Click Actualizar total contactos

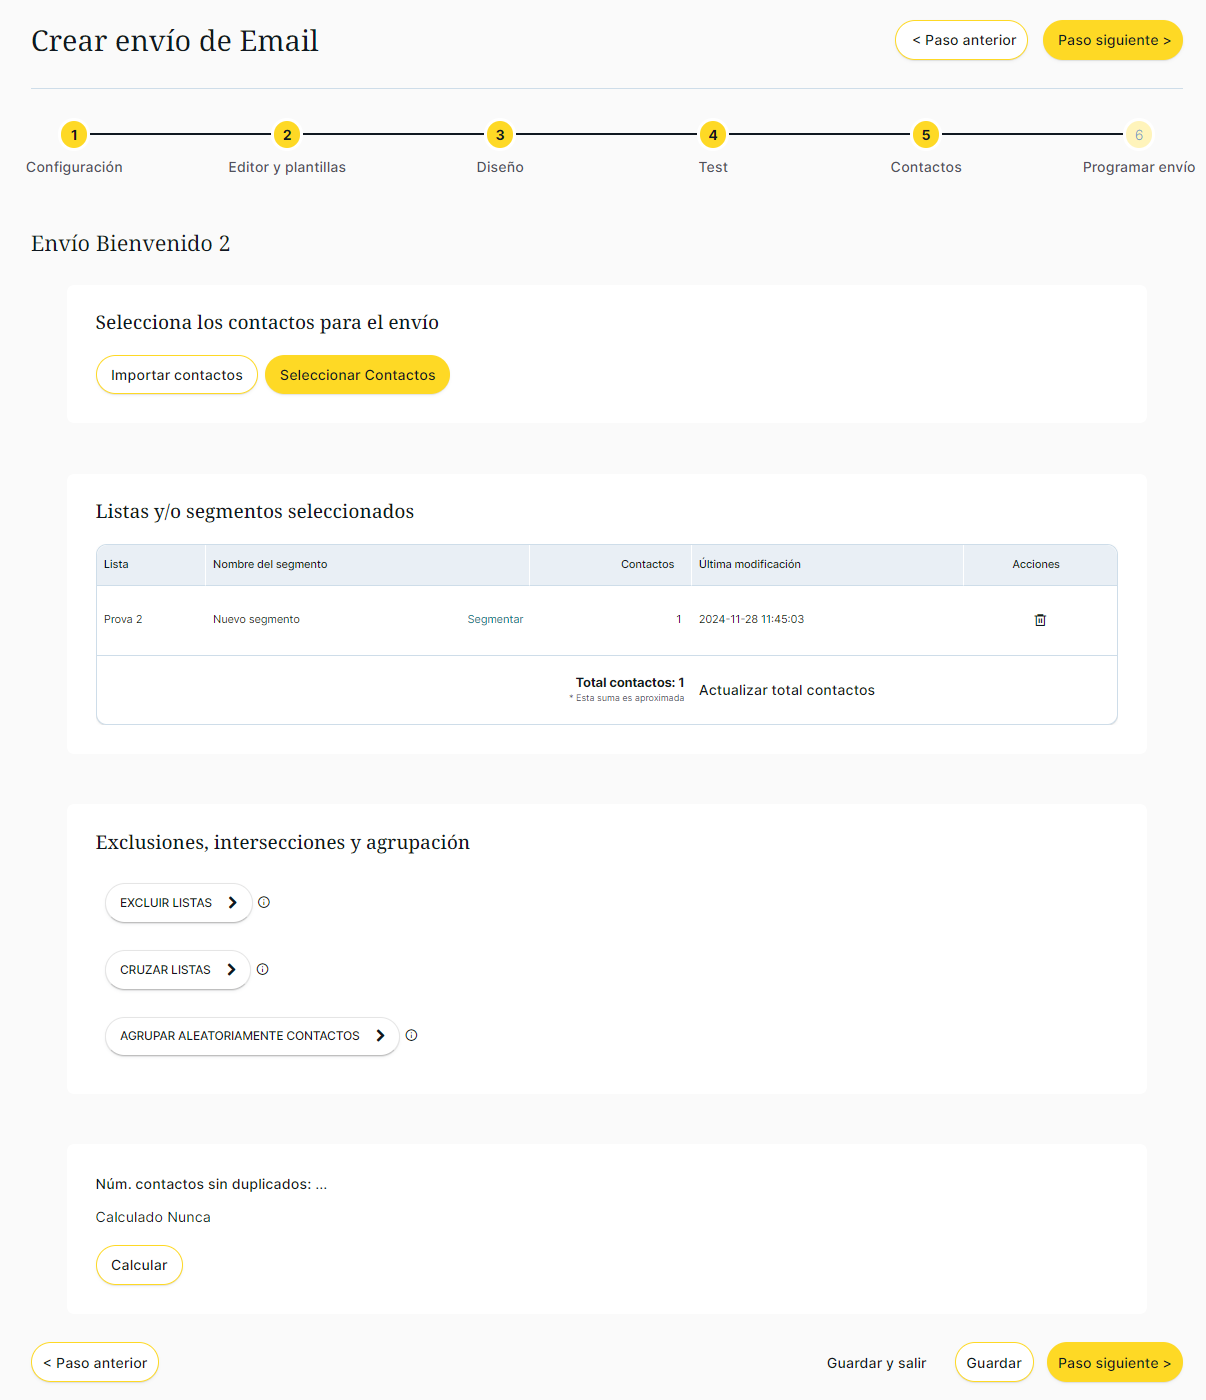click(x=786, y=690)
